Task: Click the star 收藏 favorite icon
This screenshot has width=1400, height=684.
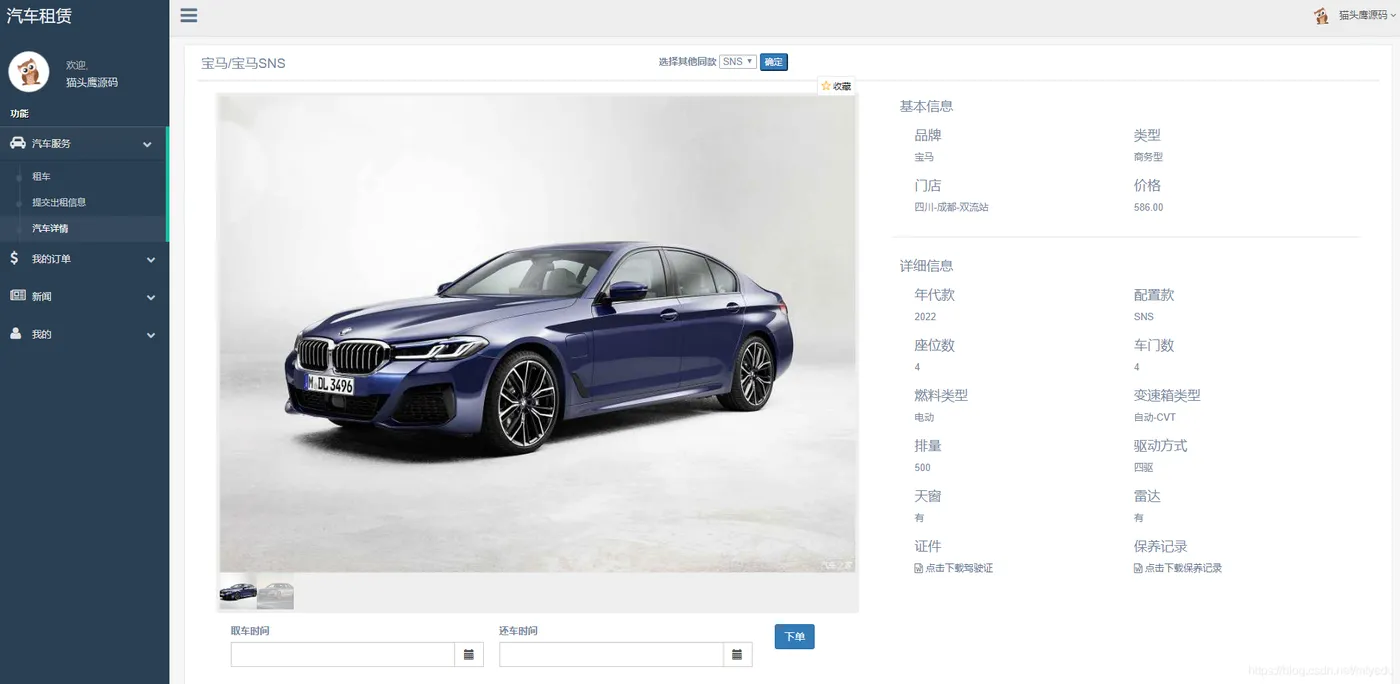Action: [826, 86]
